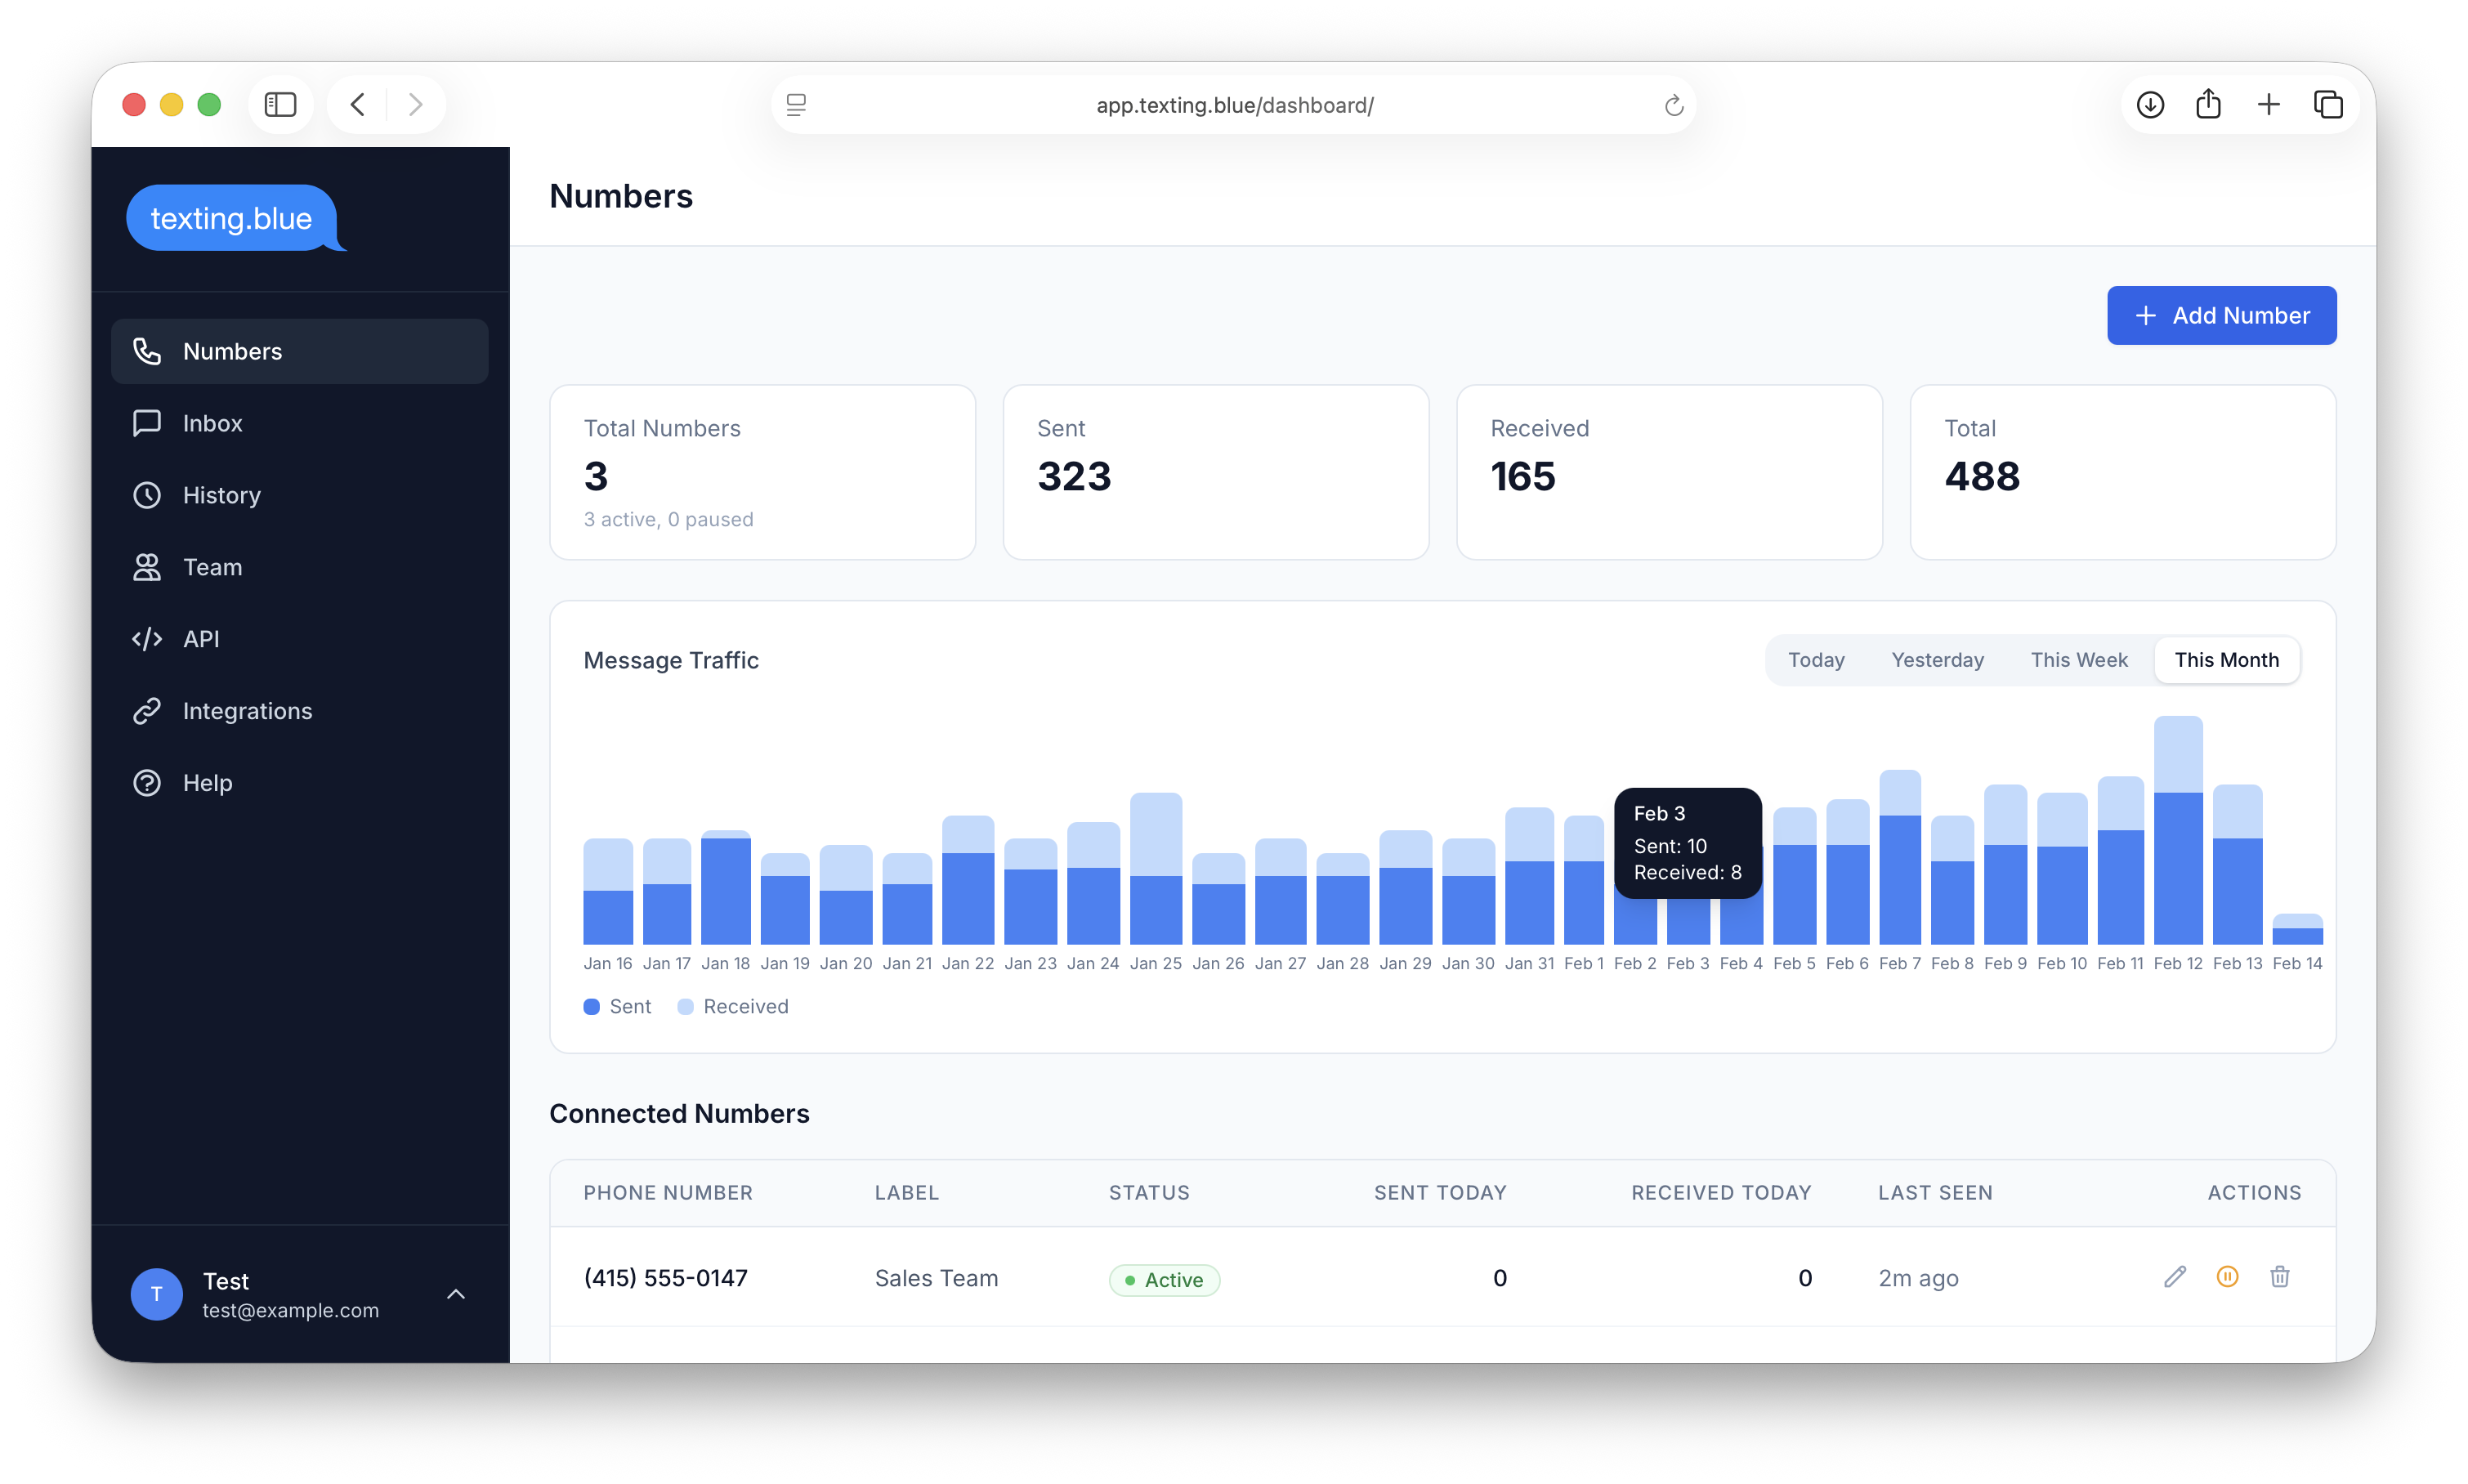Click the Add Number button
This screenshot has width=2468, height=1484.
[2222, 315]
